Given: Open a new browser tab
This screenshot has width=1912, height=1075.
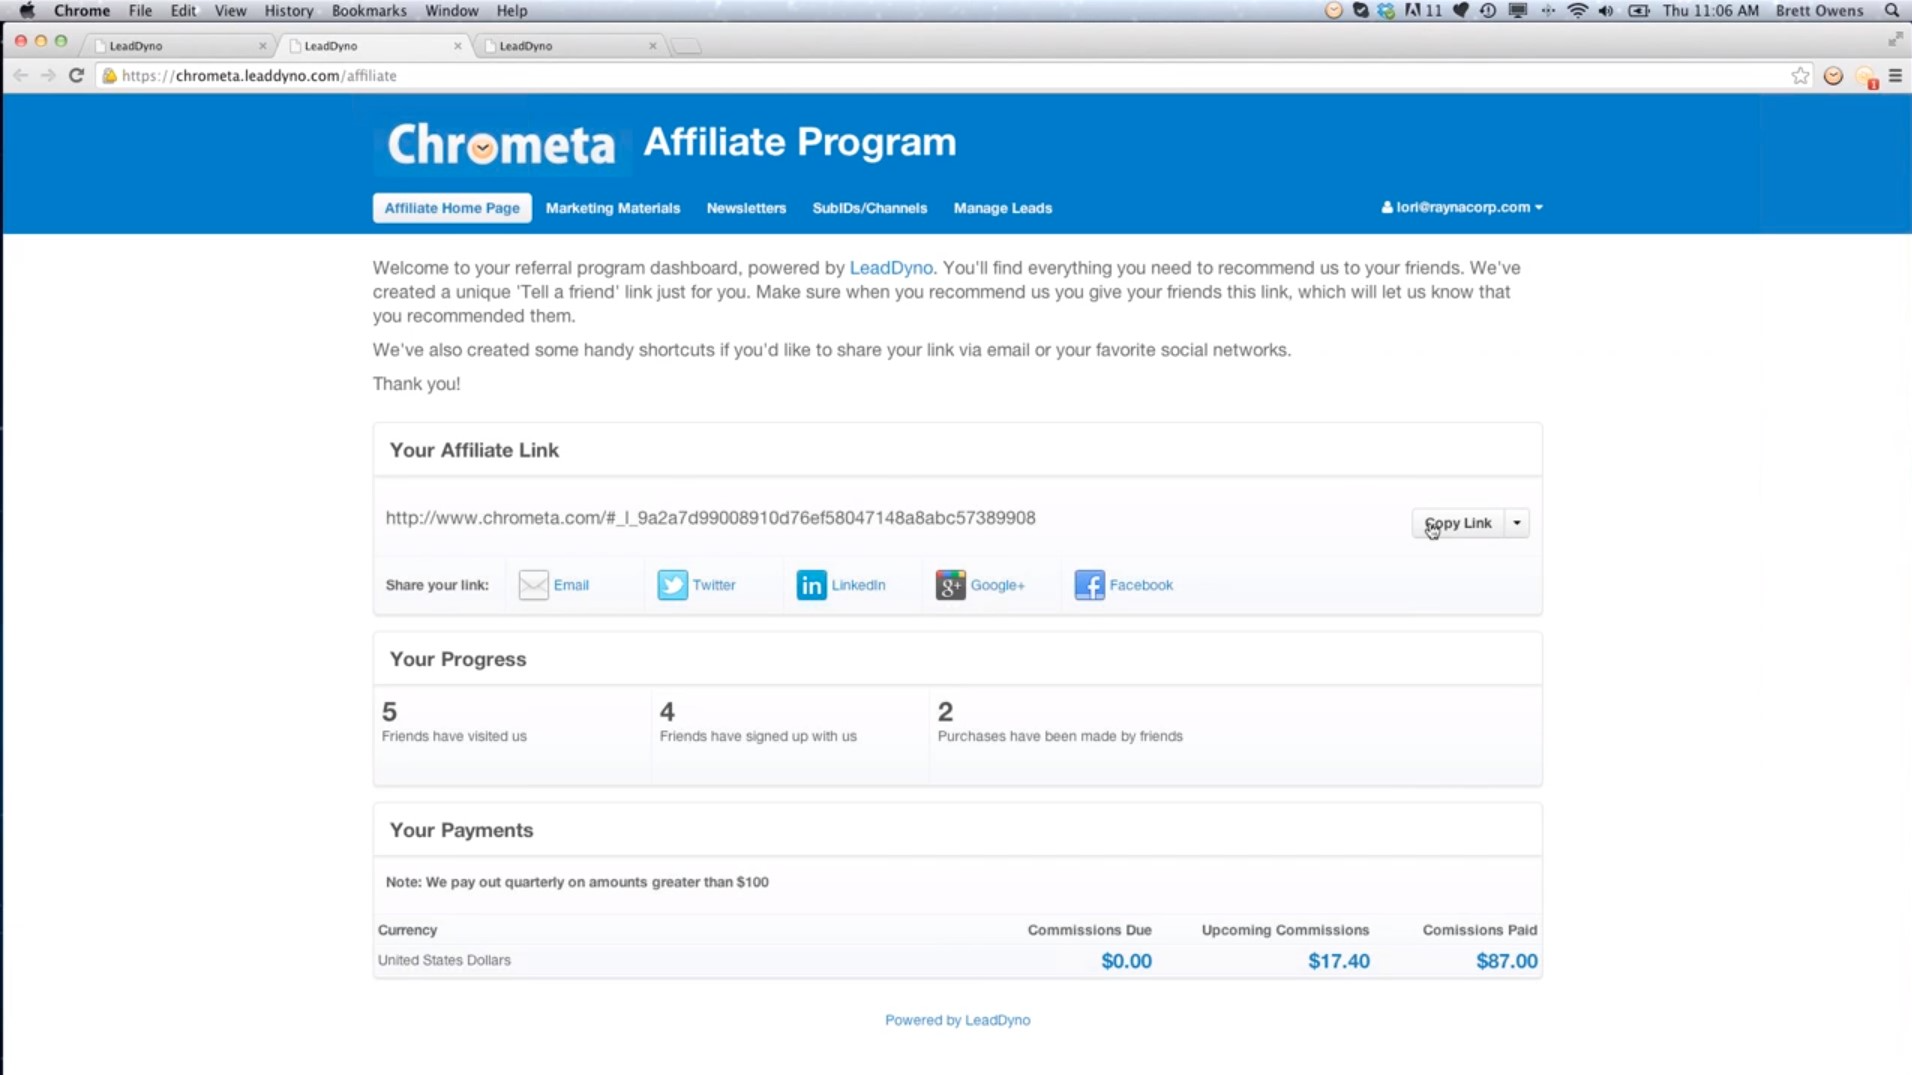Looking at the screenshot, I should (686, 46).
